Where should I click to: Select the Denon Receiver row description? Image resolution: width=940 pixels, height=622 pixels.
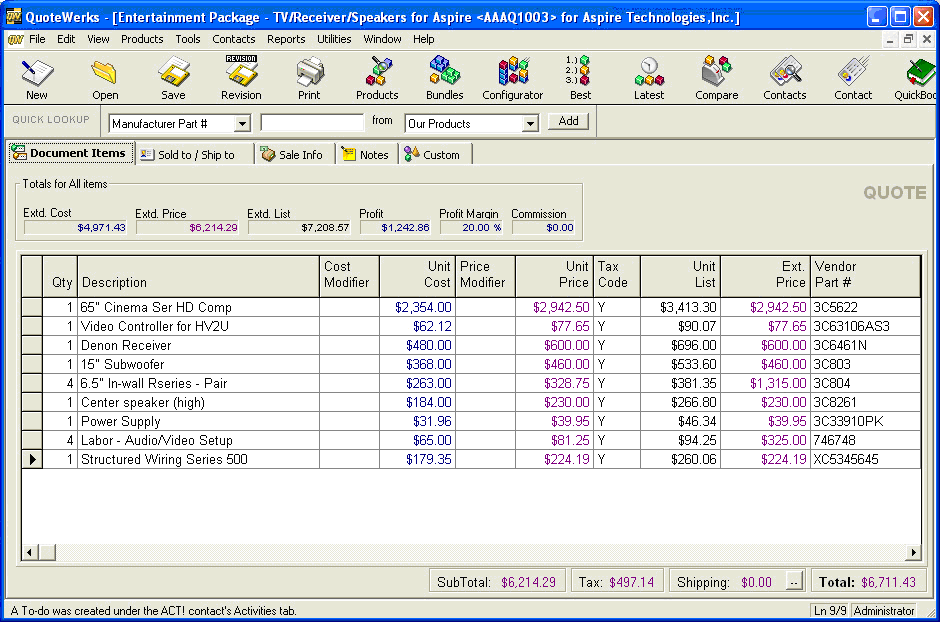click(x=126, y=345)
